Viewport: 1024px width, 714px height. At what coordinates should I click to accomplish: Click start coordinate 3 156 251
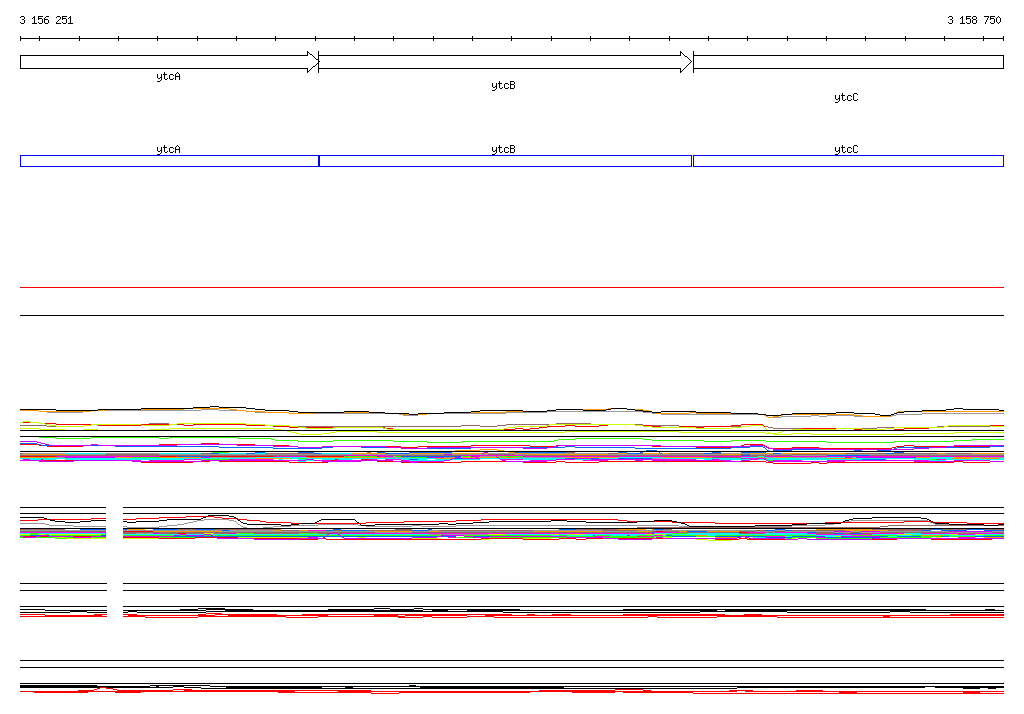(46, 20)
